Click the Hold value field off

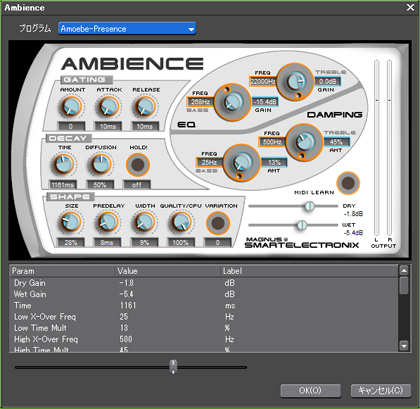coord(137,184)
